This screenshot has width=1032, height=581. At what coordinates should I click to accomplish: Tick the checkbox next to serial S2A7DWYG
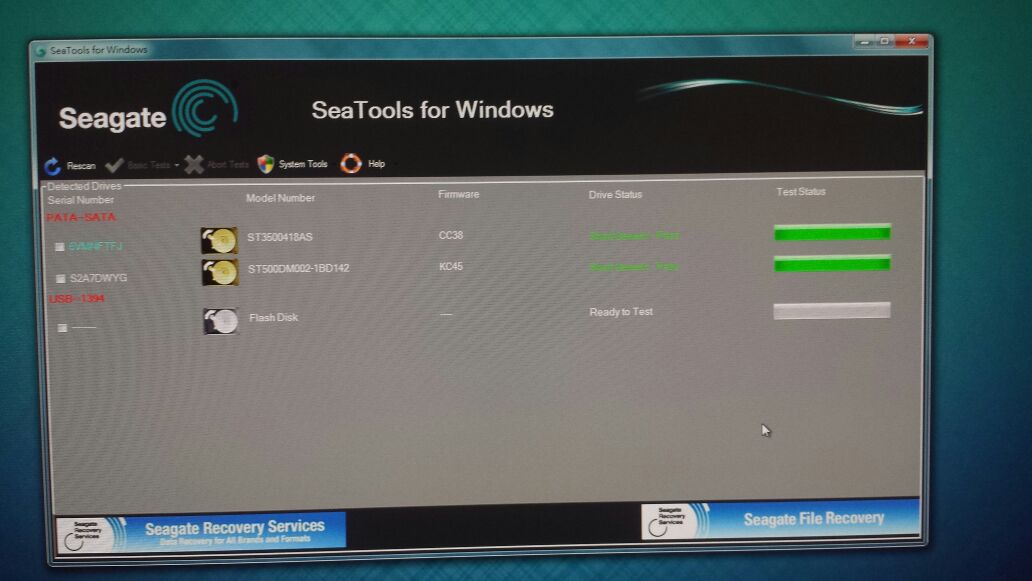point(61,278)
